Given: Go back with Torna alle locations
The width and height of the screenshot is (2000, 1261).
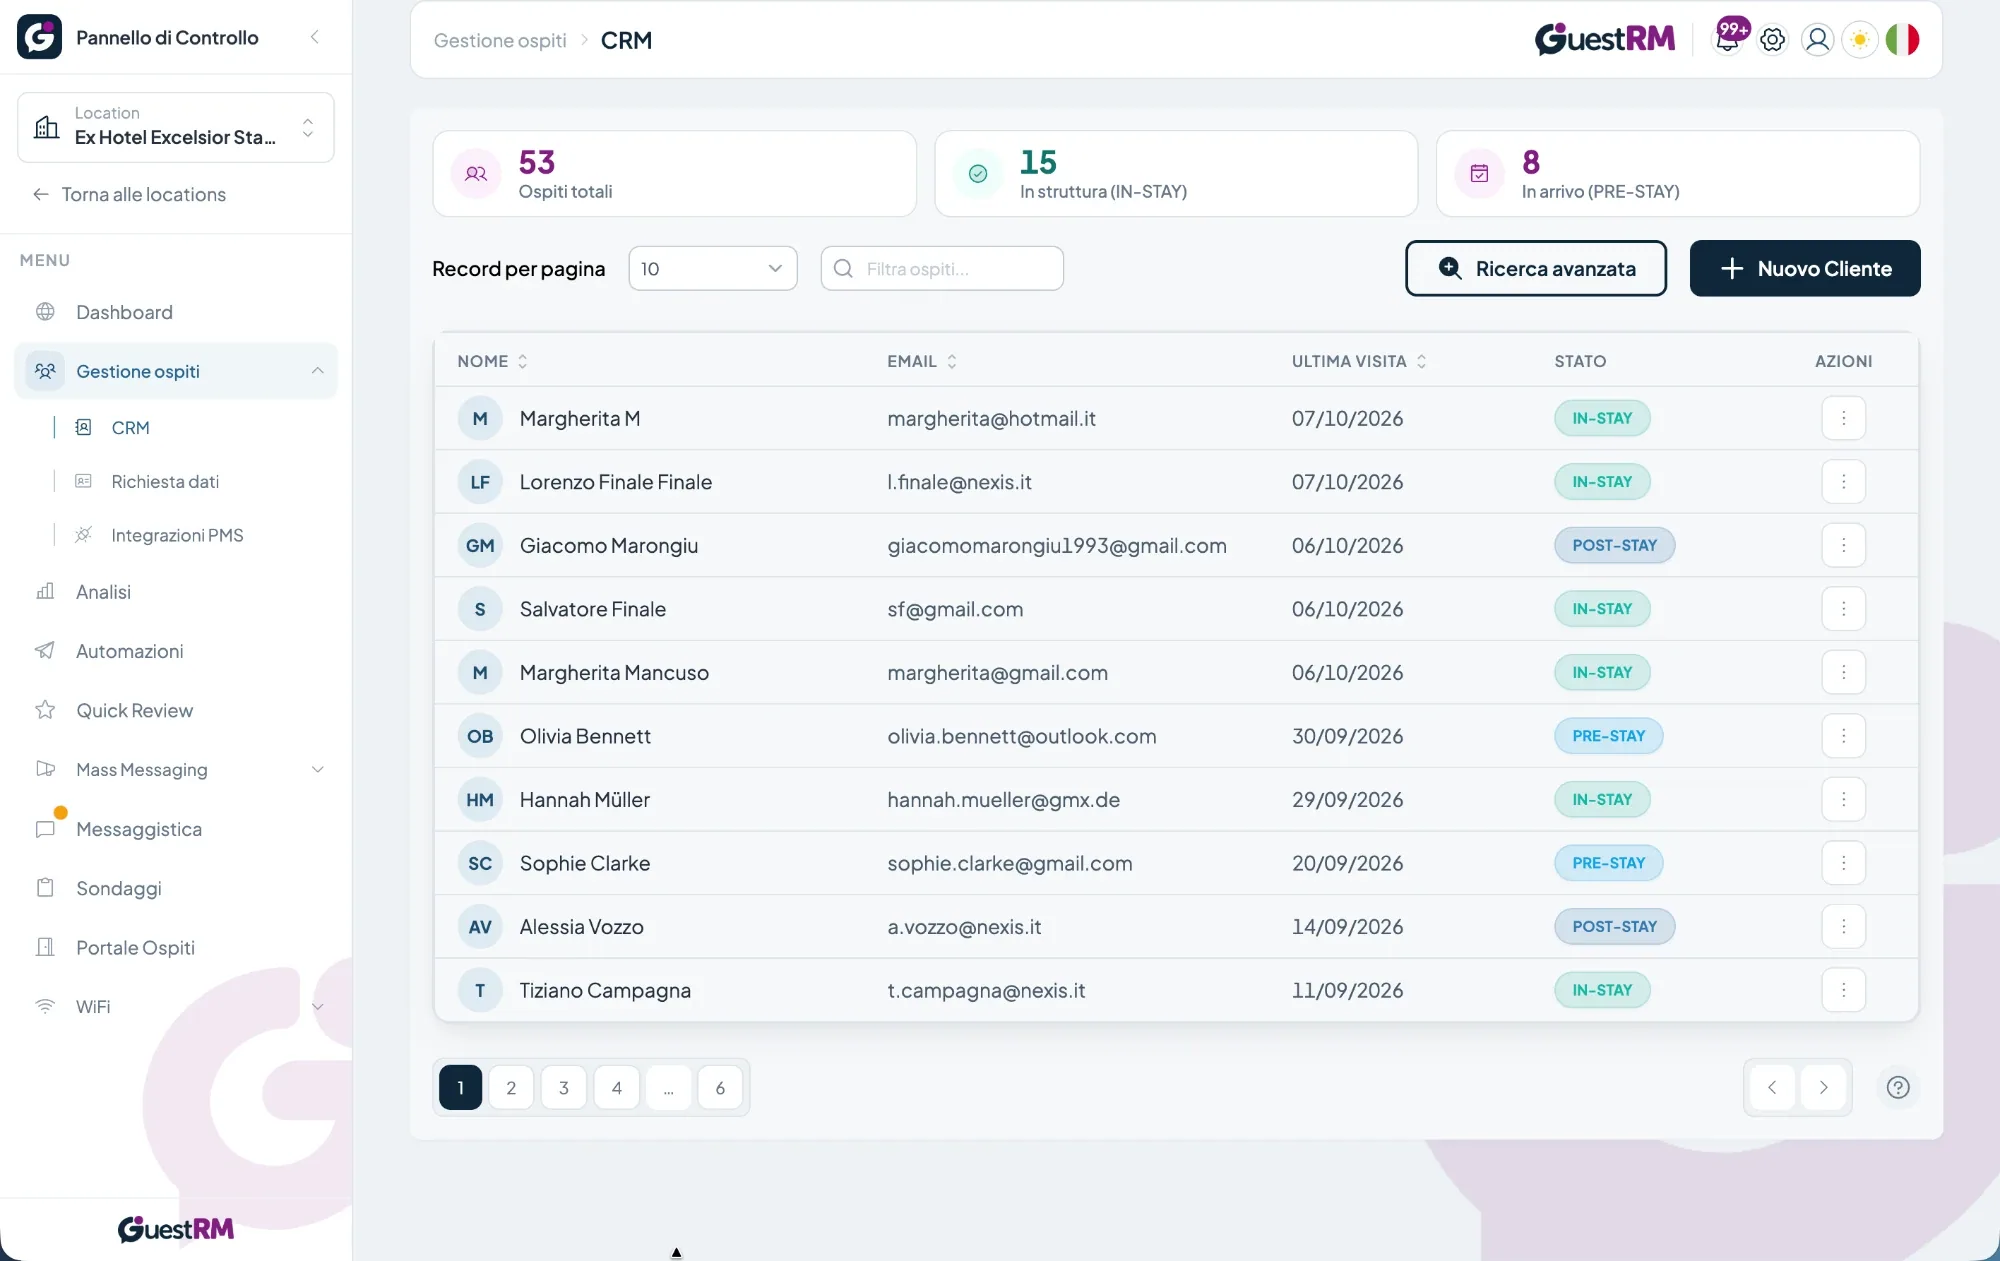Looking at the screenshot, I should (x=130, y=195).
